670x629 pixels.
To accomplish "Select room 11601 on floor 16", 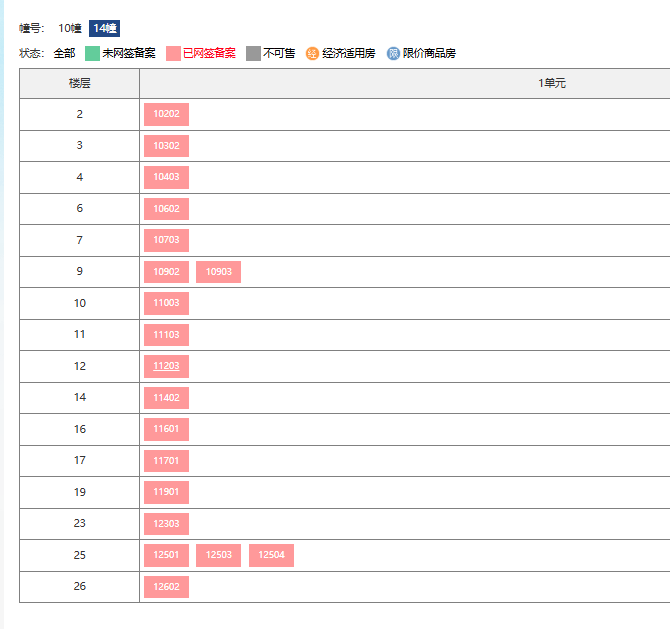I will [166, 429].
